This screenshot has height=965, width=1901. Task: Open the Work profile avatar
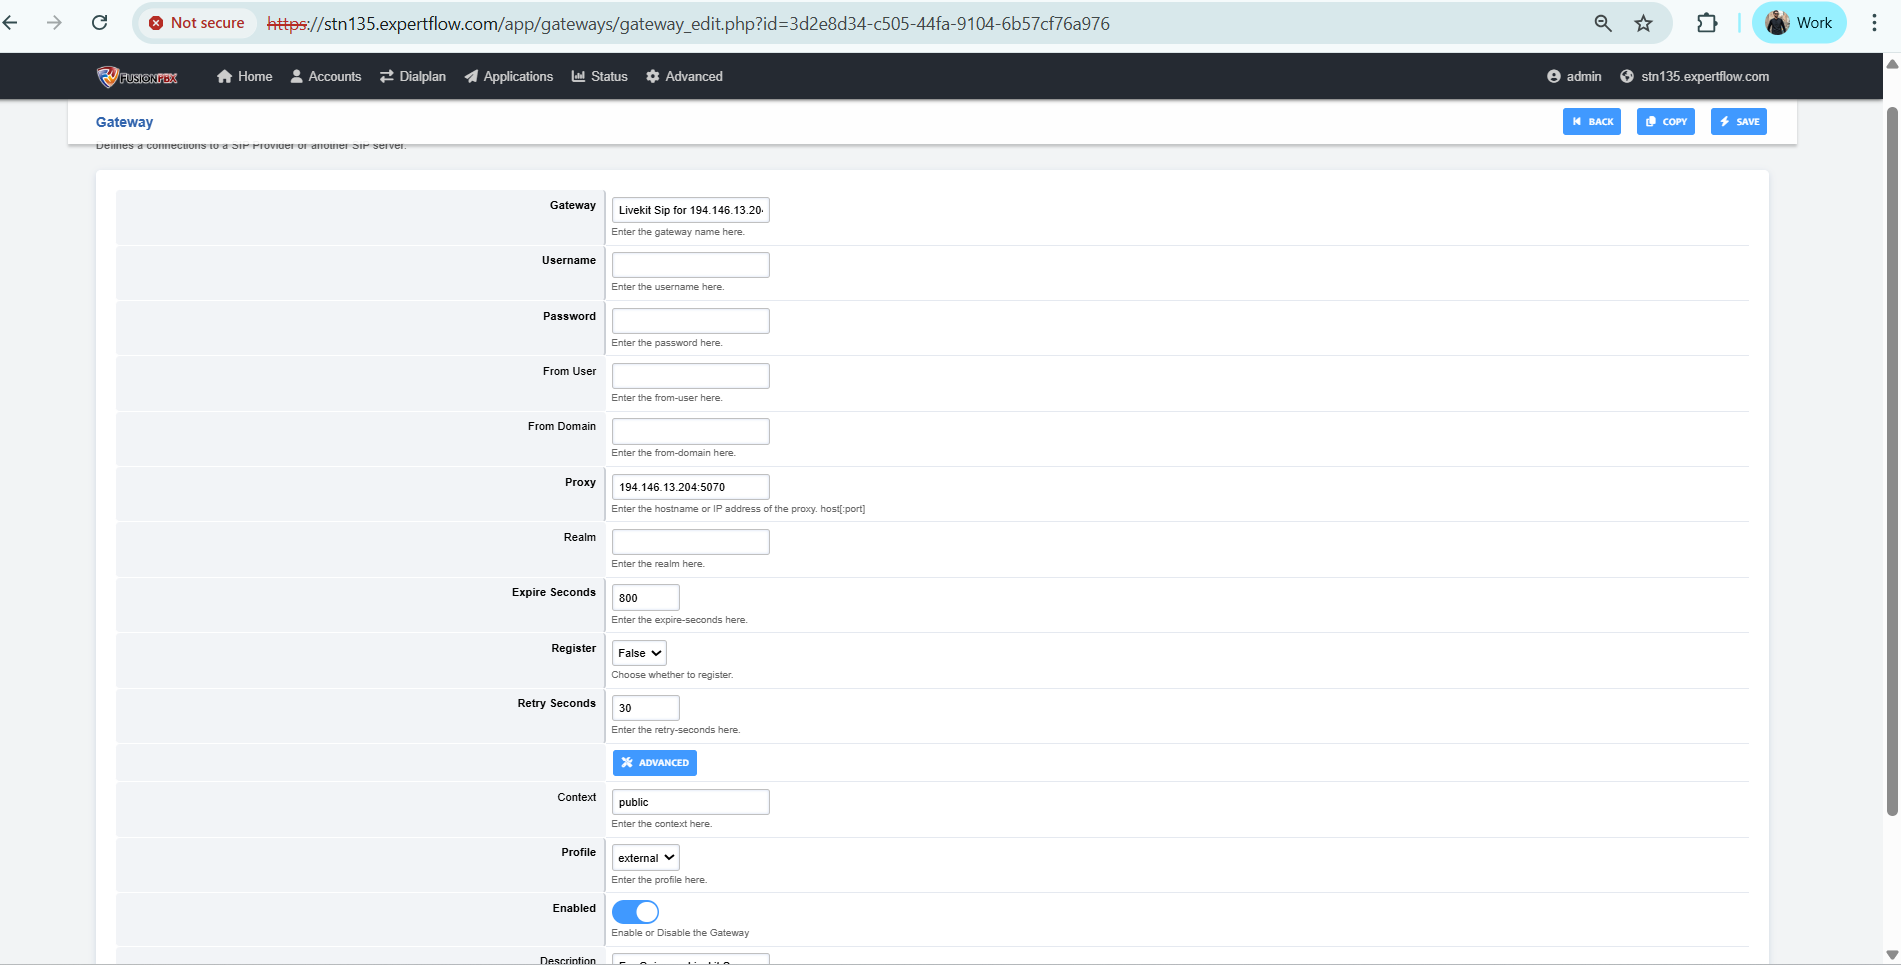tap(1798, 23)
